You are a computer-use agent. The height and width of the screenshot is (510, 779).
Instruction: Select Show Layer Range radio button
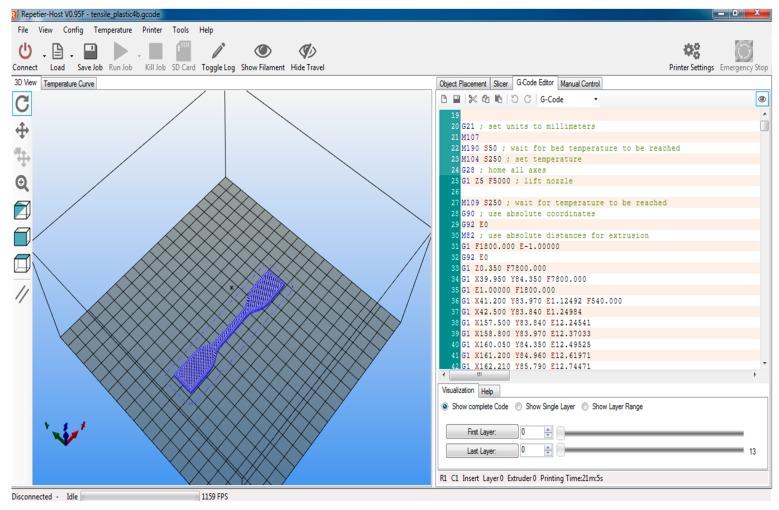(x=585, y=407)
